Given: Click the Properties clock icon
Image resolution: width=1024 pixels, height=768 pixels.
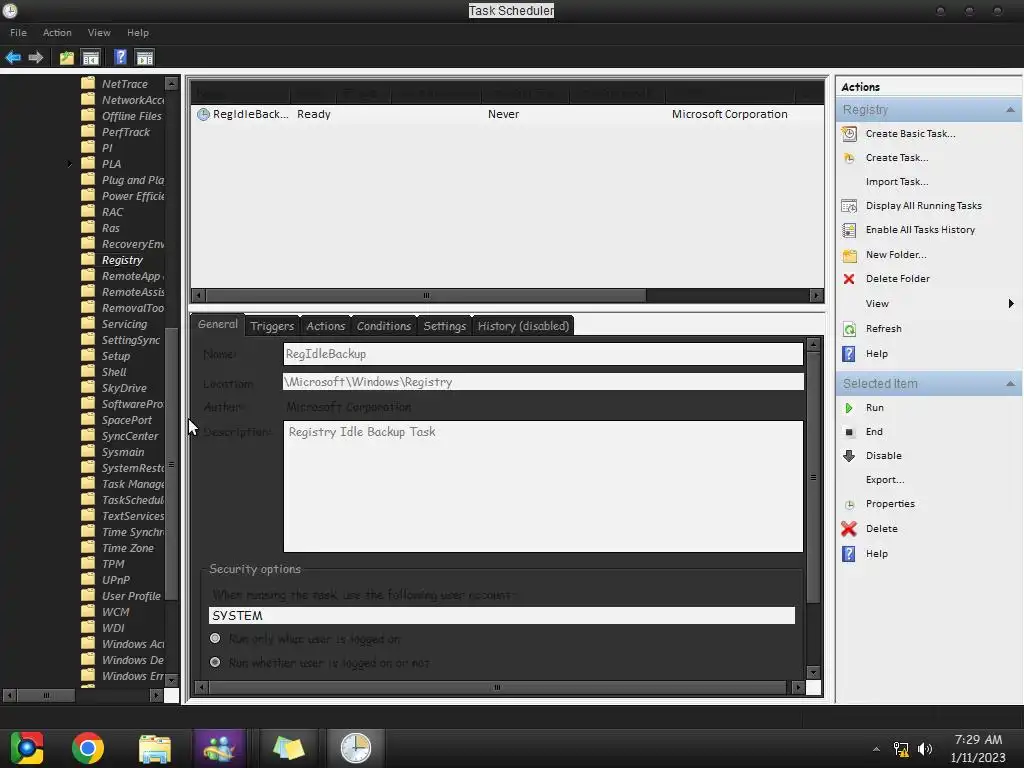Looking at the screenshot, I should tap(849, 505).
